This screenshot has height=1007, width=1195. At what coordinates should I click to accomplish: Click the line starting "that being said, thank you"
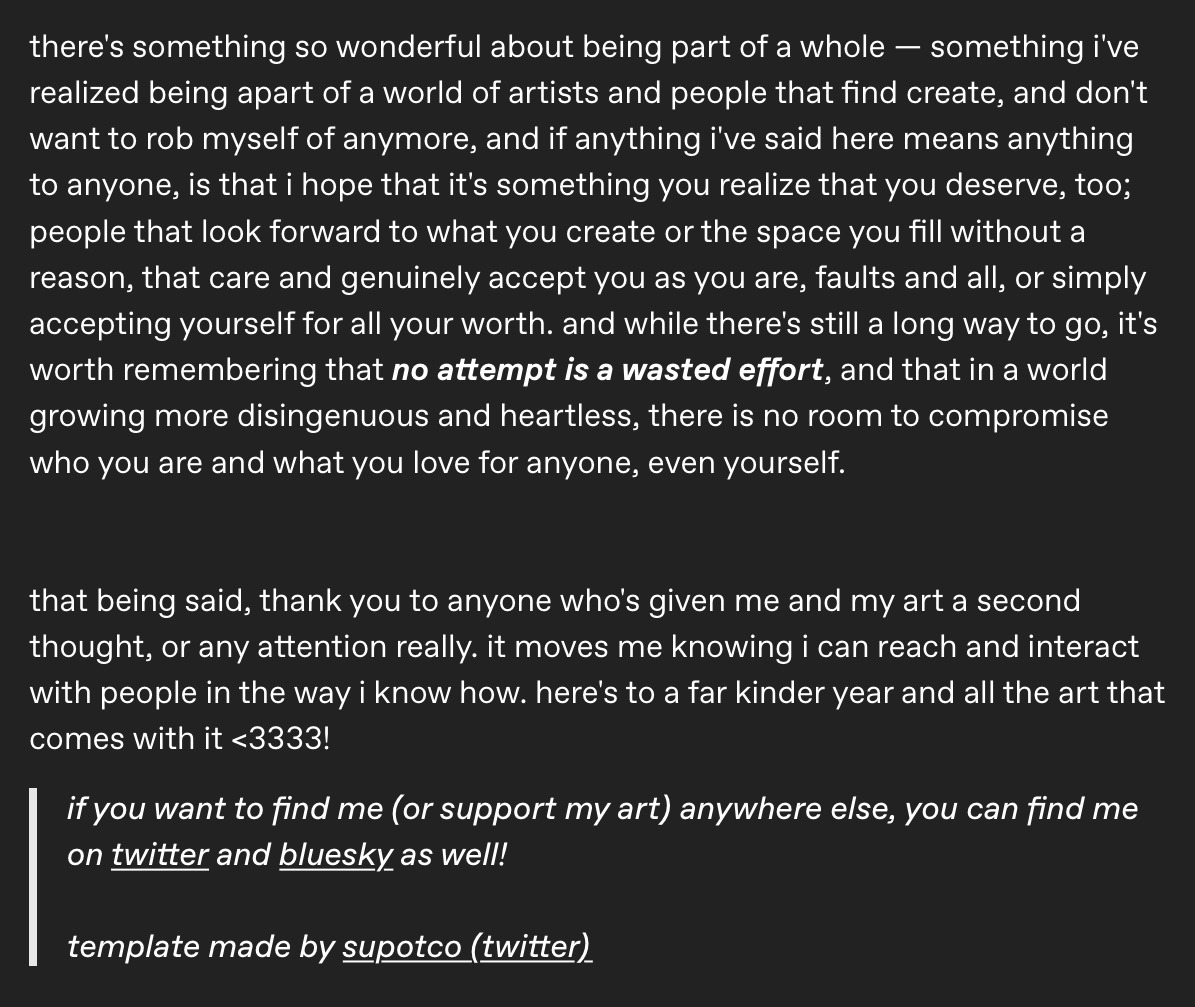pyautogui.click(x=554, y=601)
